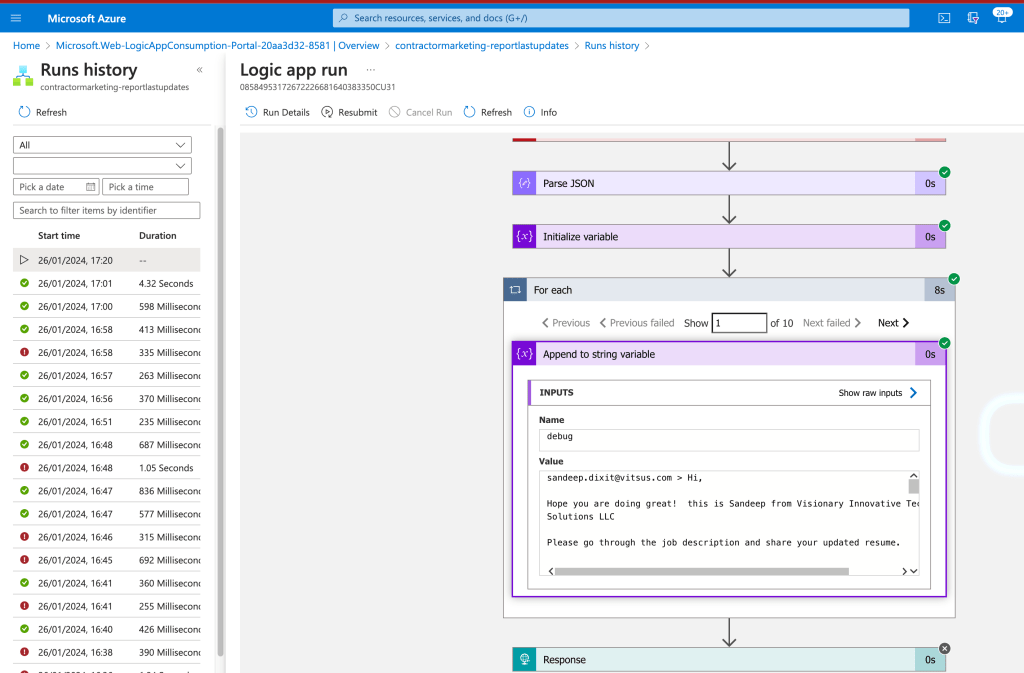
Task: Open the All status filter dropdown
Action: tap(103, 145)
